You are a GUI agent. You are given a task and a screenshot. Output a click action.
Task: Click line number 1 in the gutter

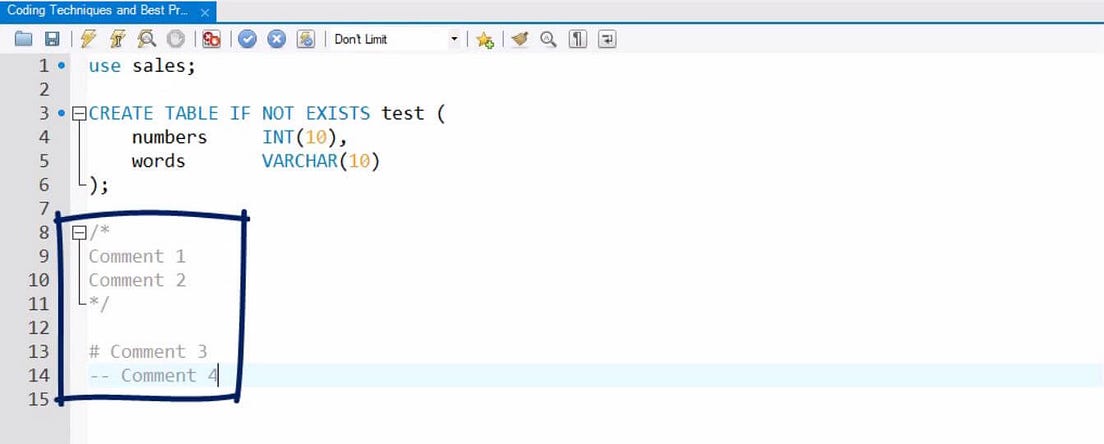click(44, 65)
